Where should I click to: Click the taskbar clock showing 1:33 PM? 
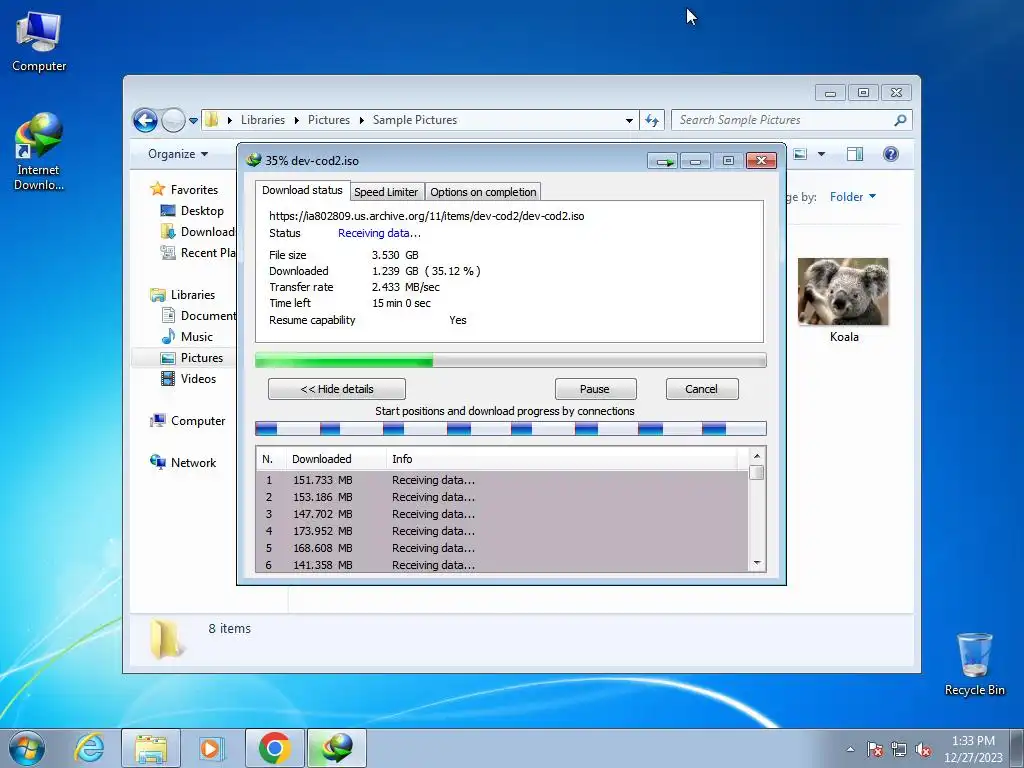tap(973, 748)
